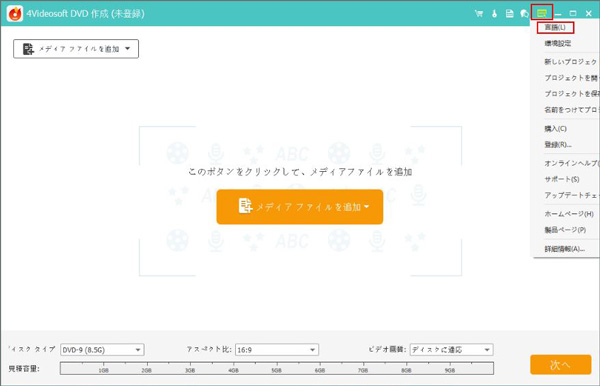Select 言語(L) from the menu
Image resolution: width=600 pixels, height=386 pixels.
555,27
